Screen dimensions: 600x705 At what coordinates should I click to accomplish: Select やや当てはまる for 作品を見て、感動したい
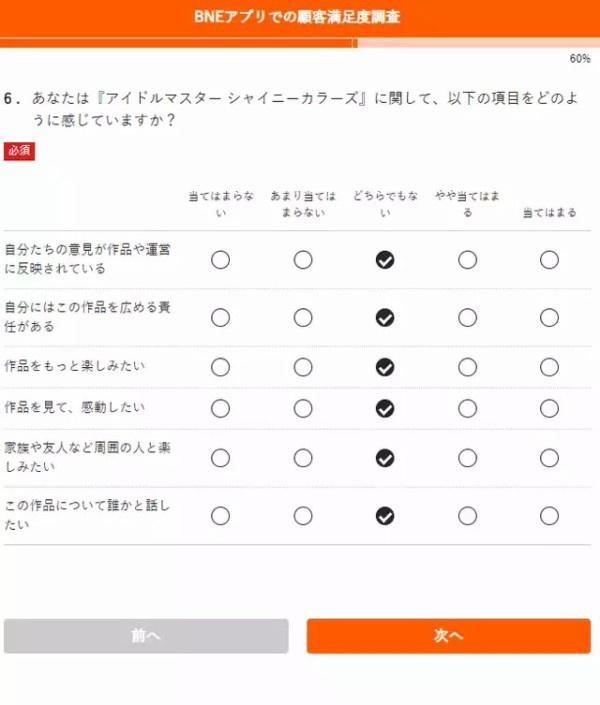[x=467, y=409]
